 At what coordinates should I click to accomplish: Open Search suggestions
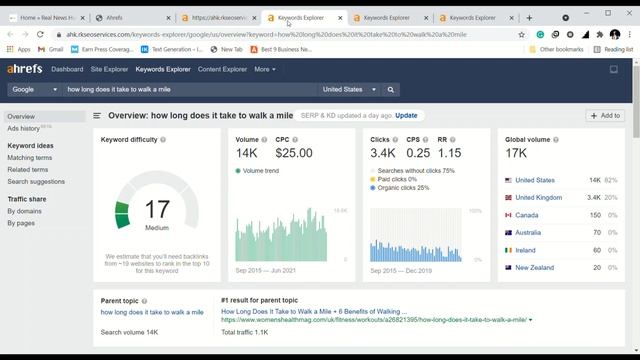(36, 182)
